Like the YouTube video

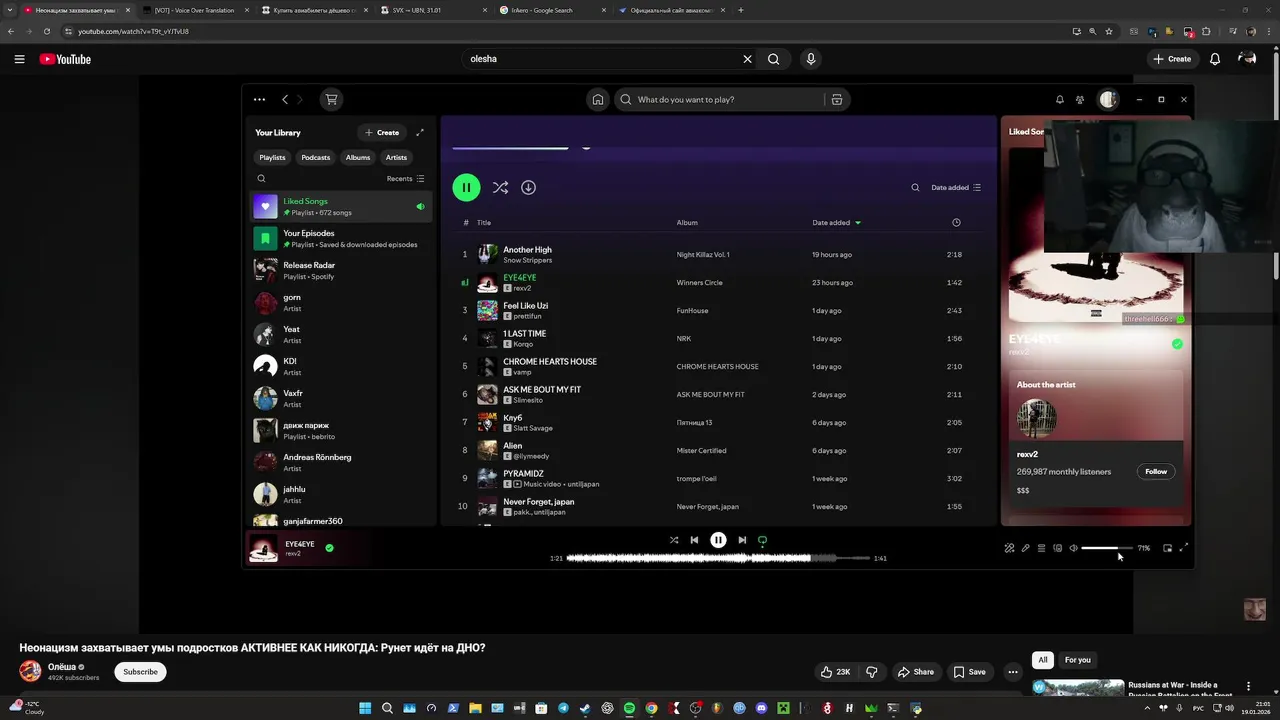click(835, 672)
